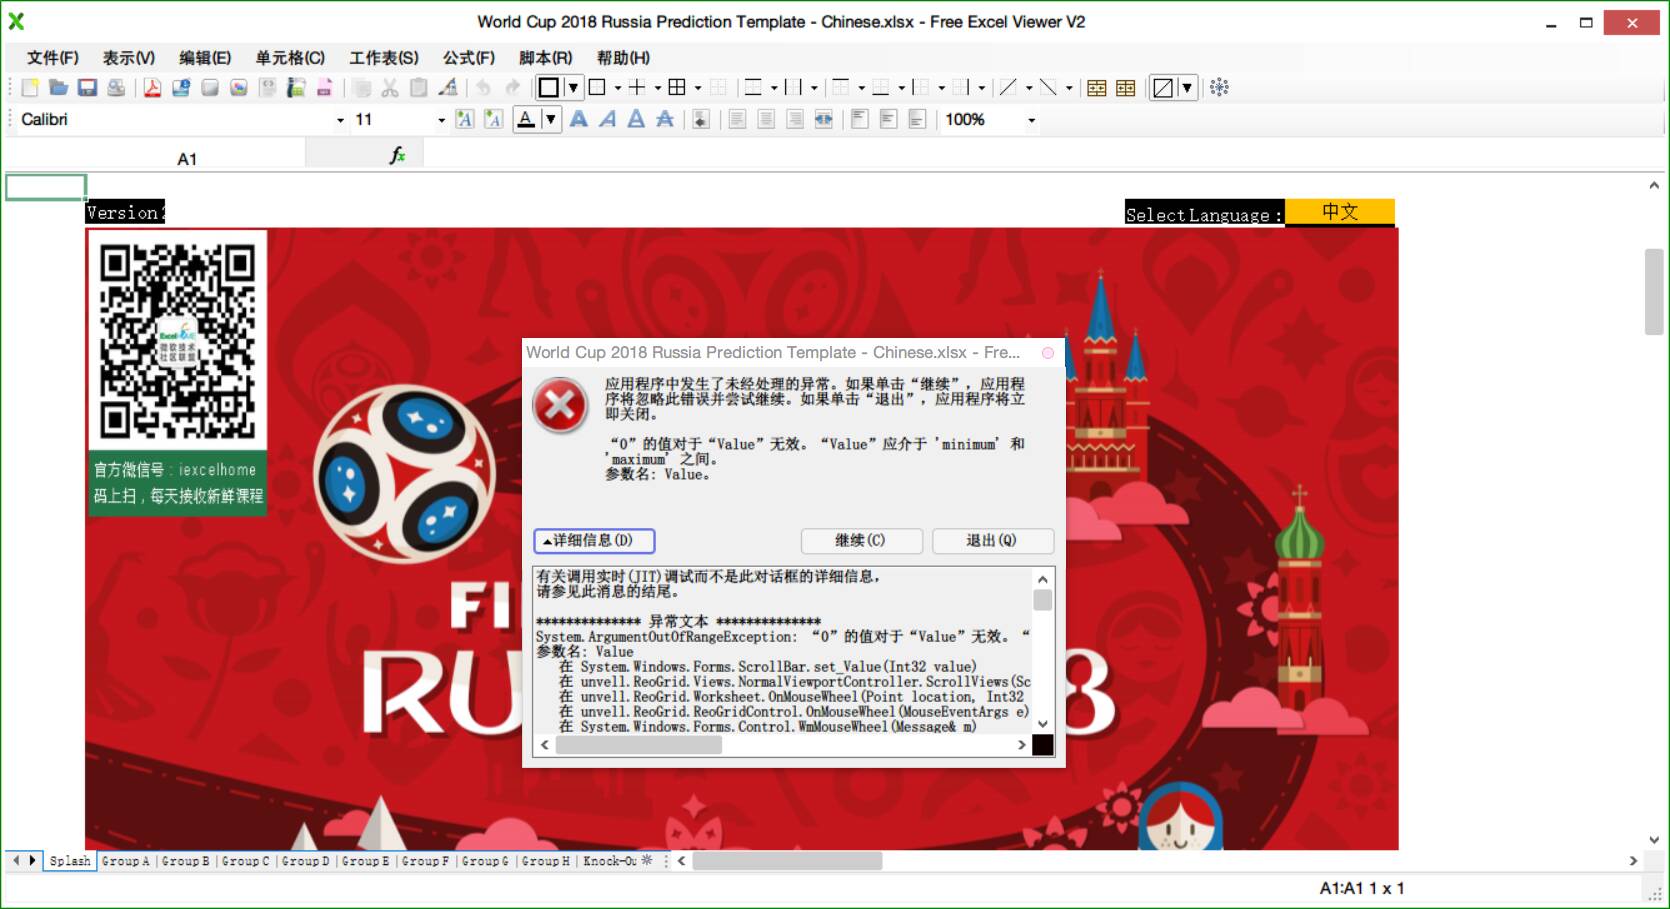The width and height of the screenshot is (1670, 909).
Task: Toggle top vertical alignment
Action: [x=859, y=120]
